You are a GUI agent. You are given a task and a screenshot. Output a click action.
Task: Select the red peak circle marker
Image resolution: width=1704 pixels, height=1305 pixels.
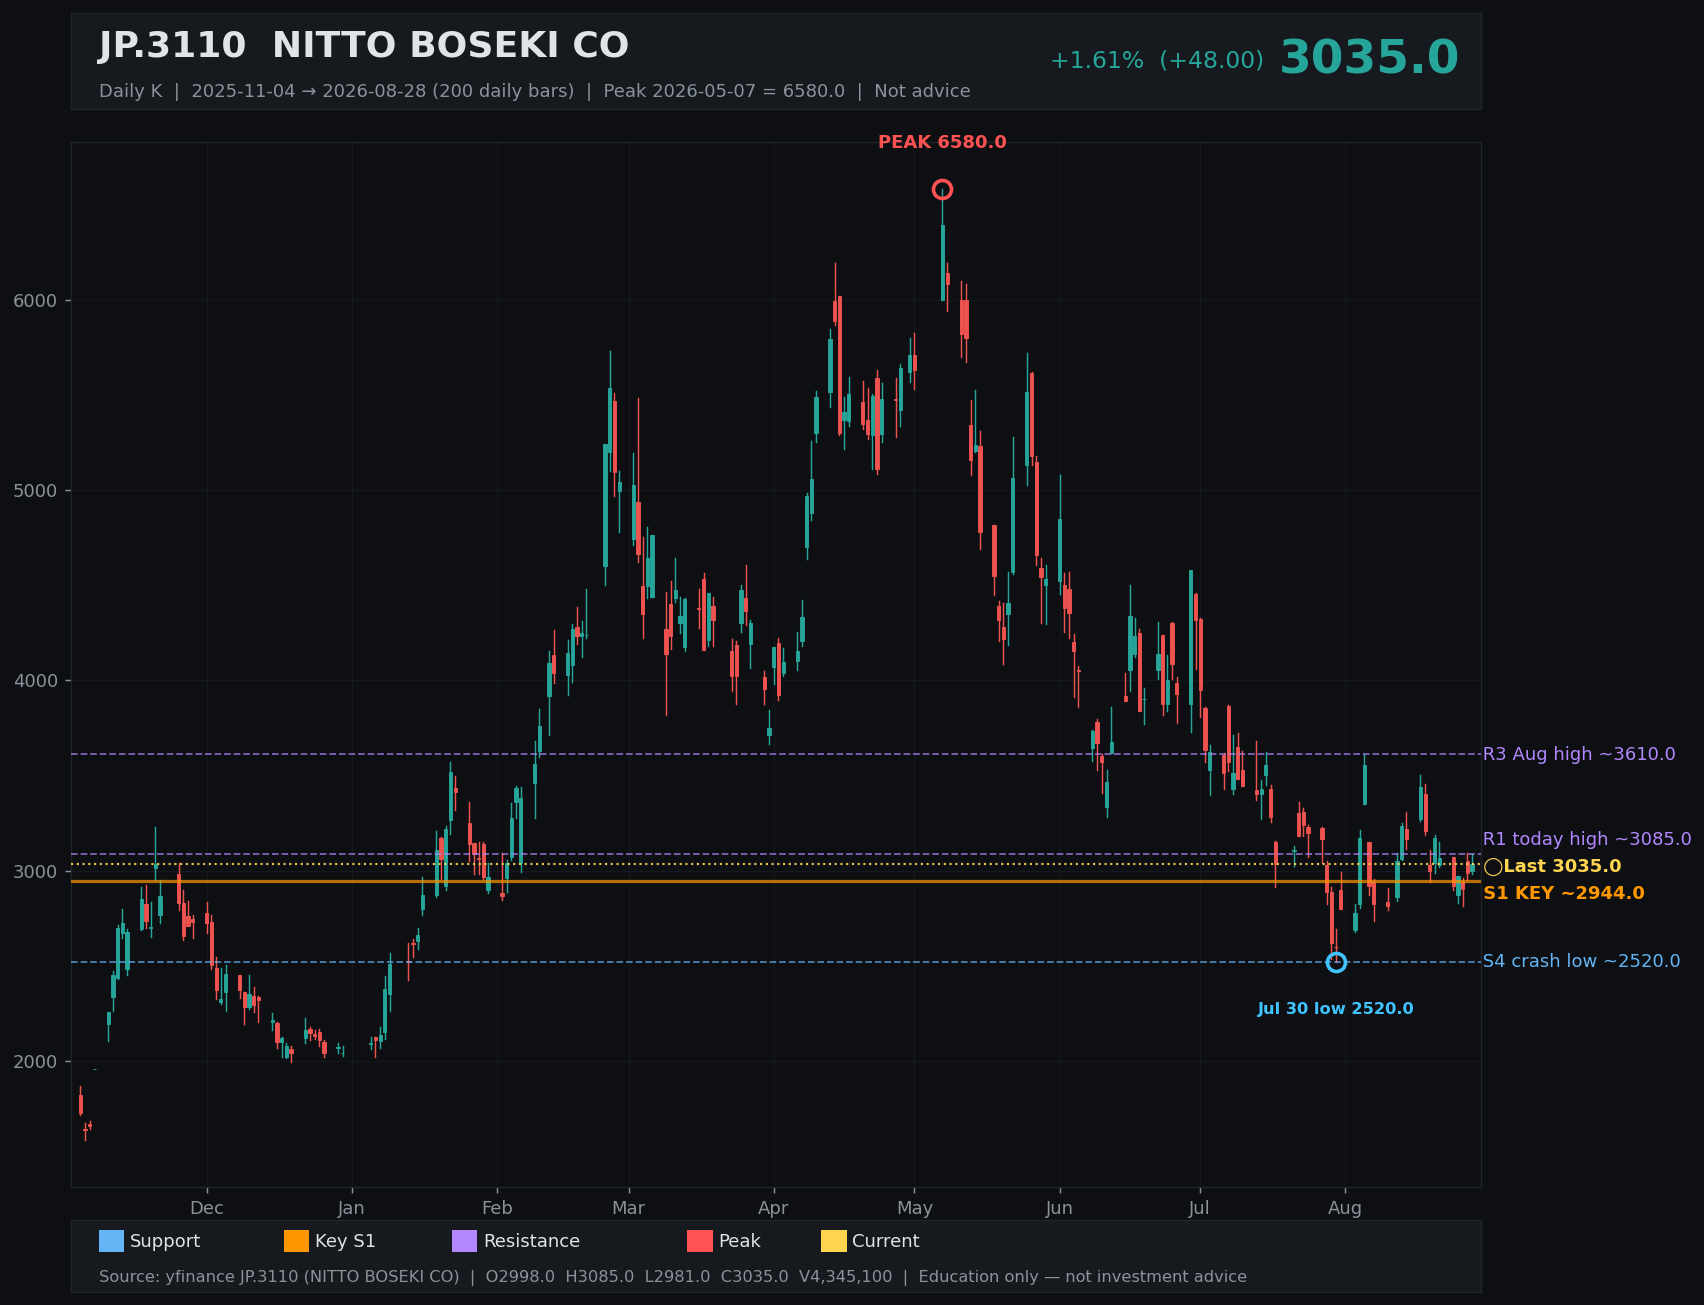tap(942, 190)
